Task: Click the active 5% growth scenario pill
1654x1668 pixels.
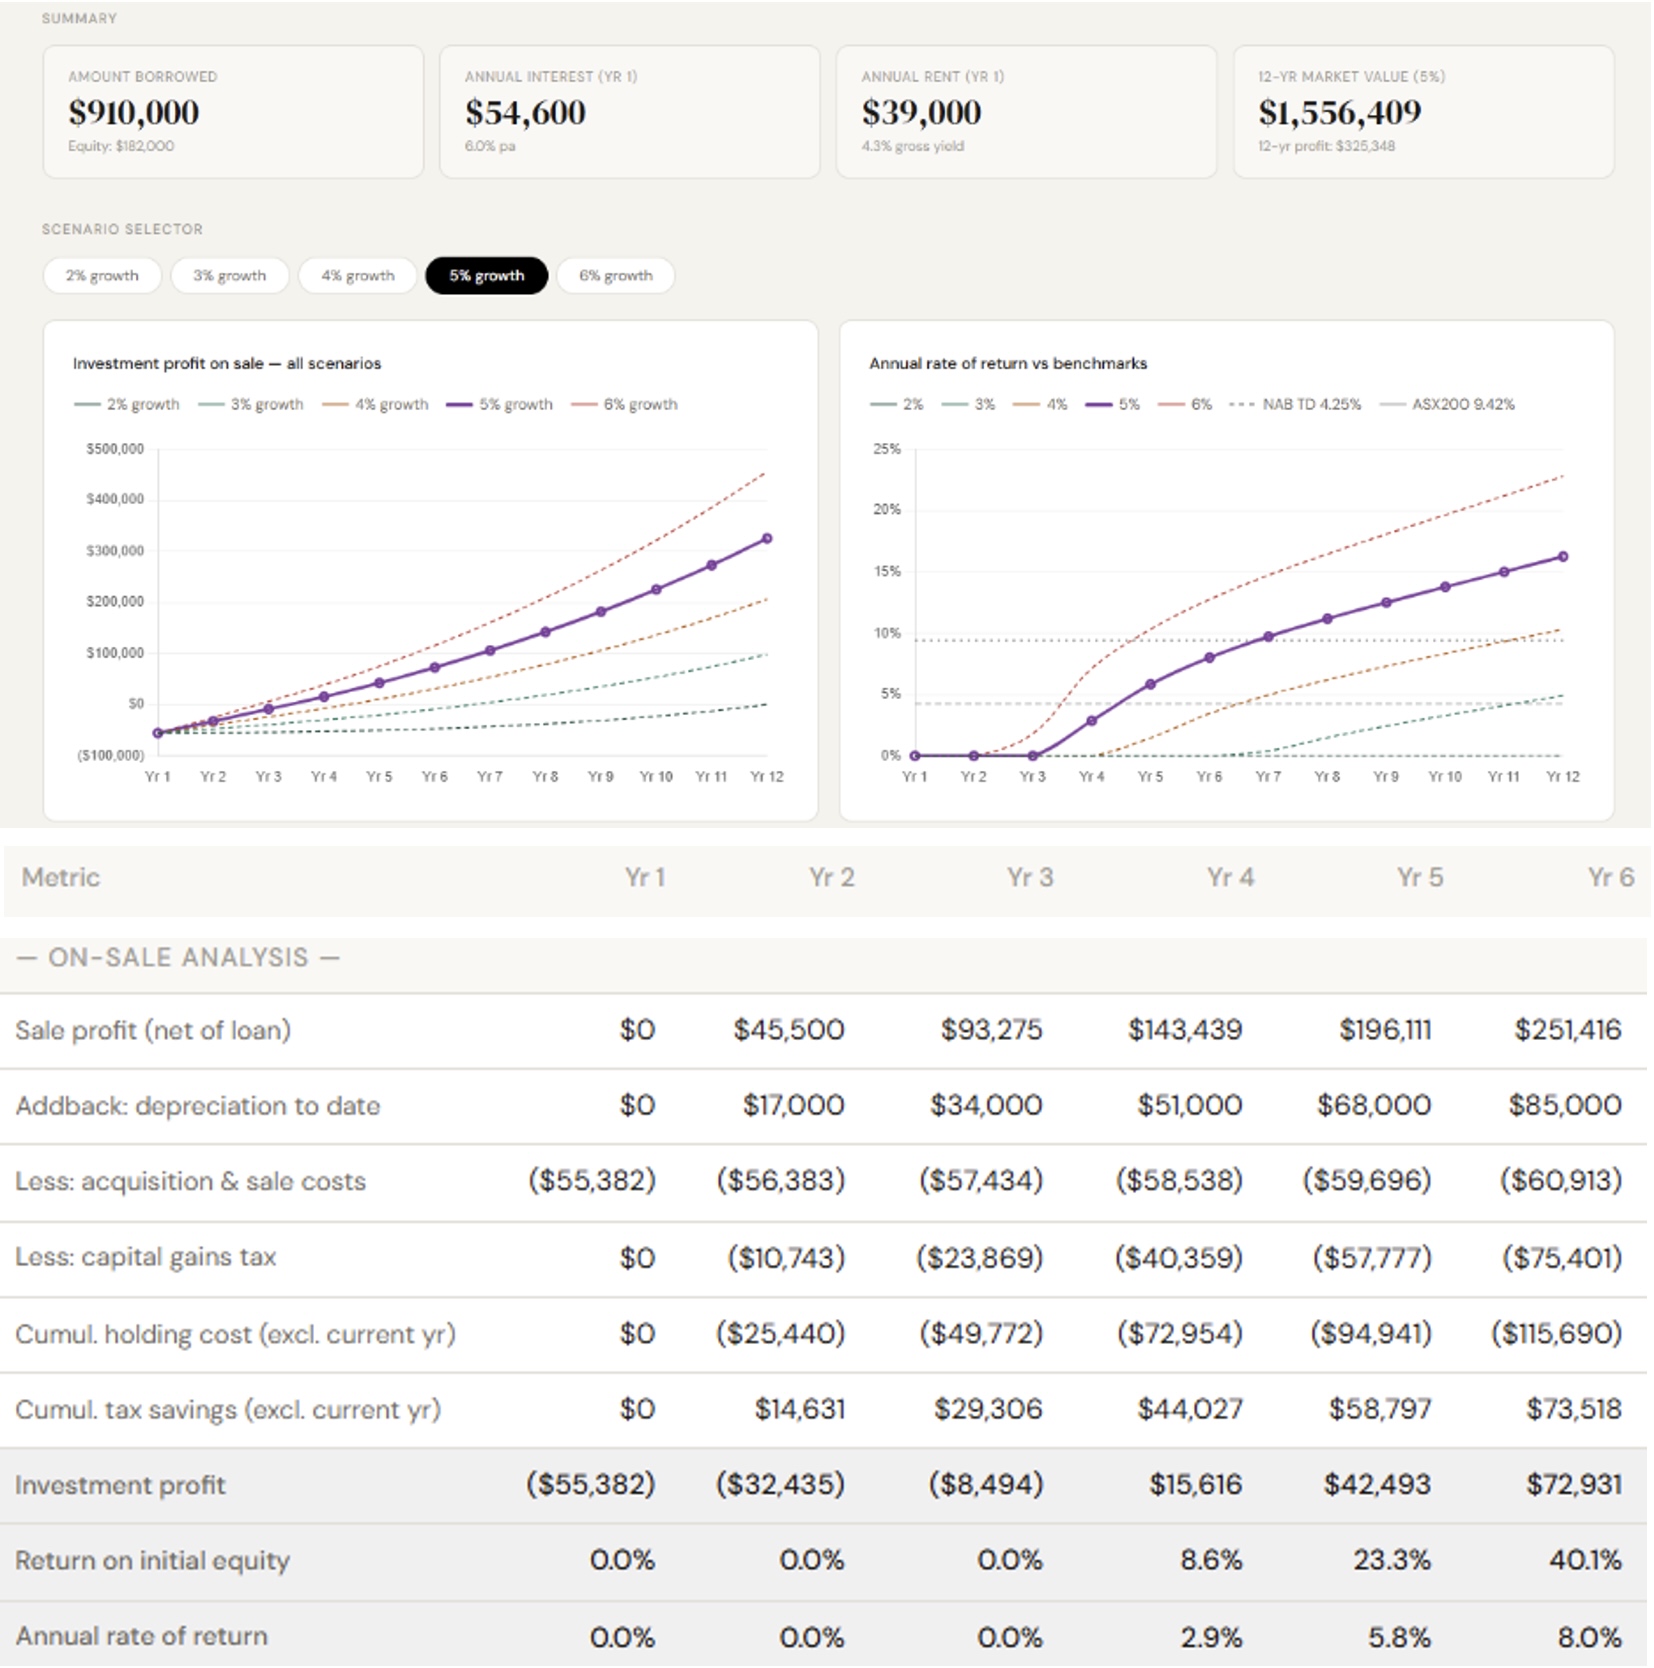Action: (x=486, y=276)
